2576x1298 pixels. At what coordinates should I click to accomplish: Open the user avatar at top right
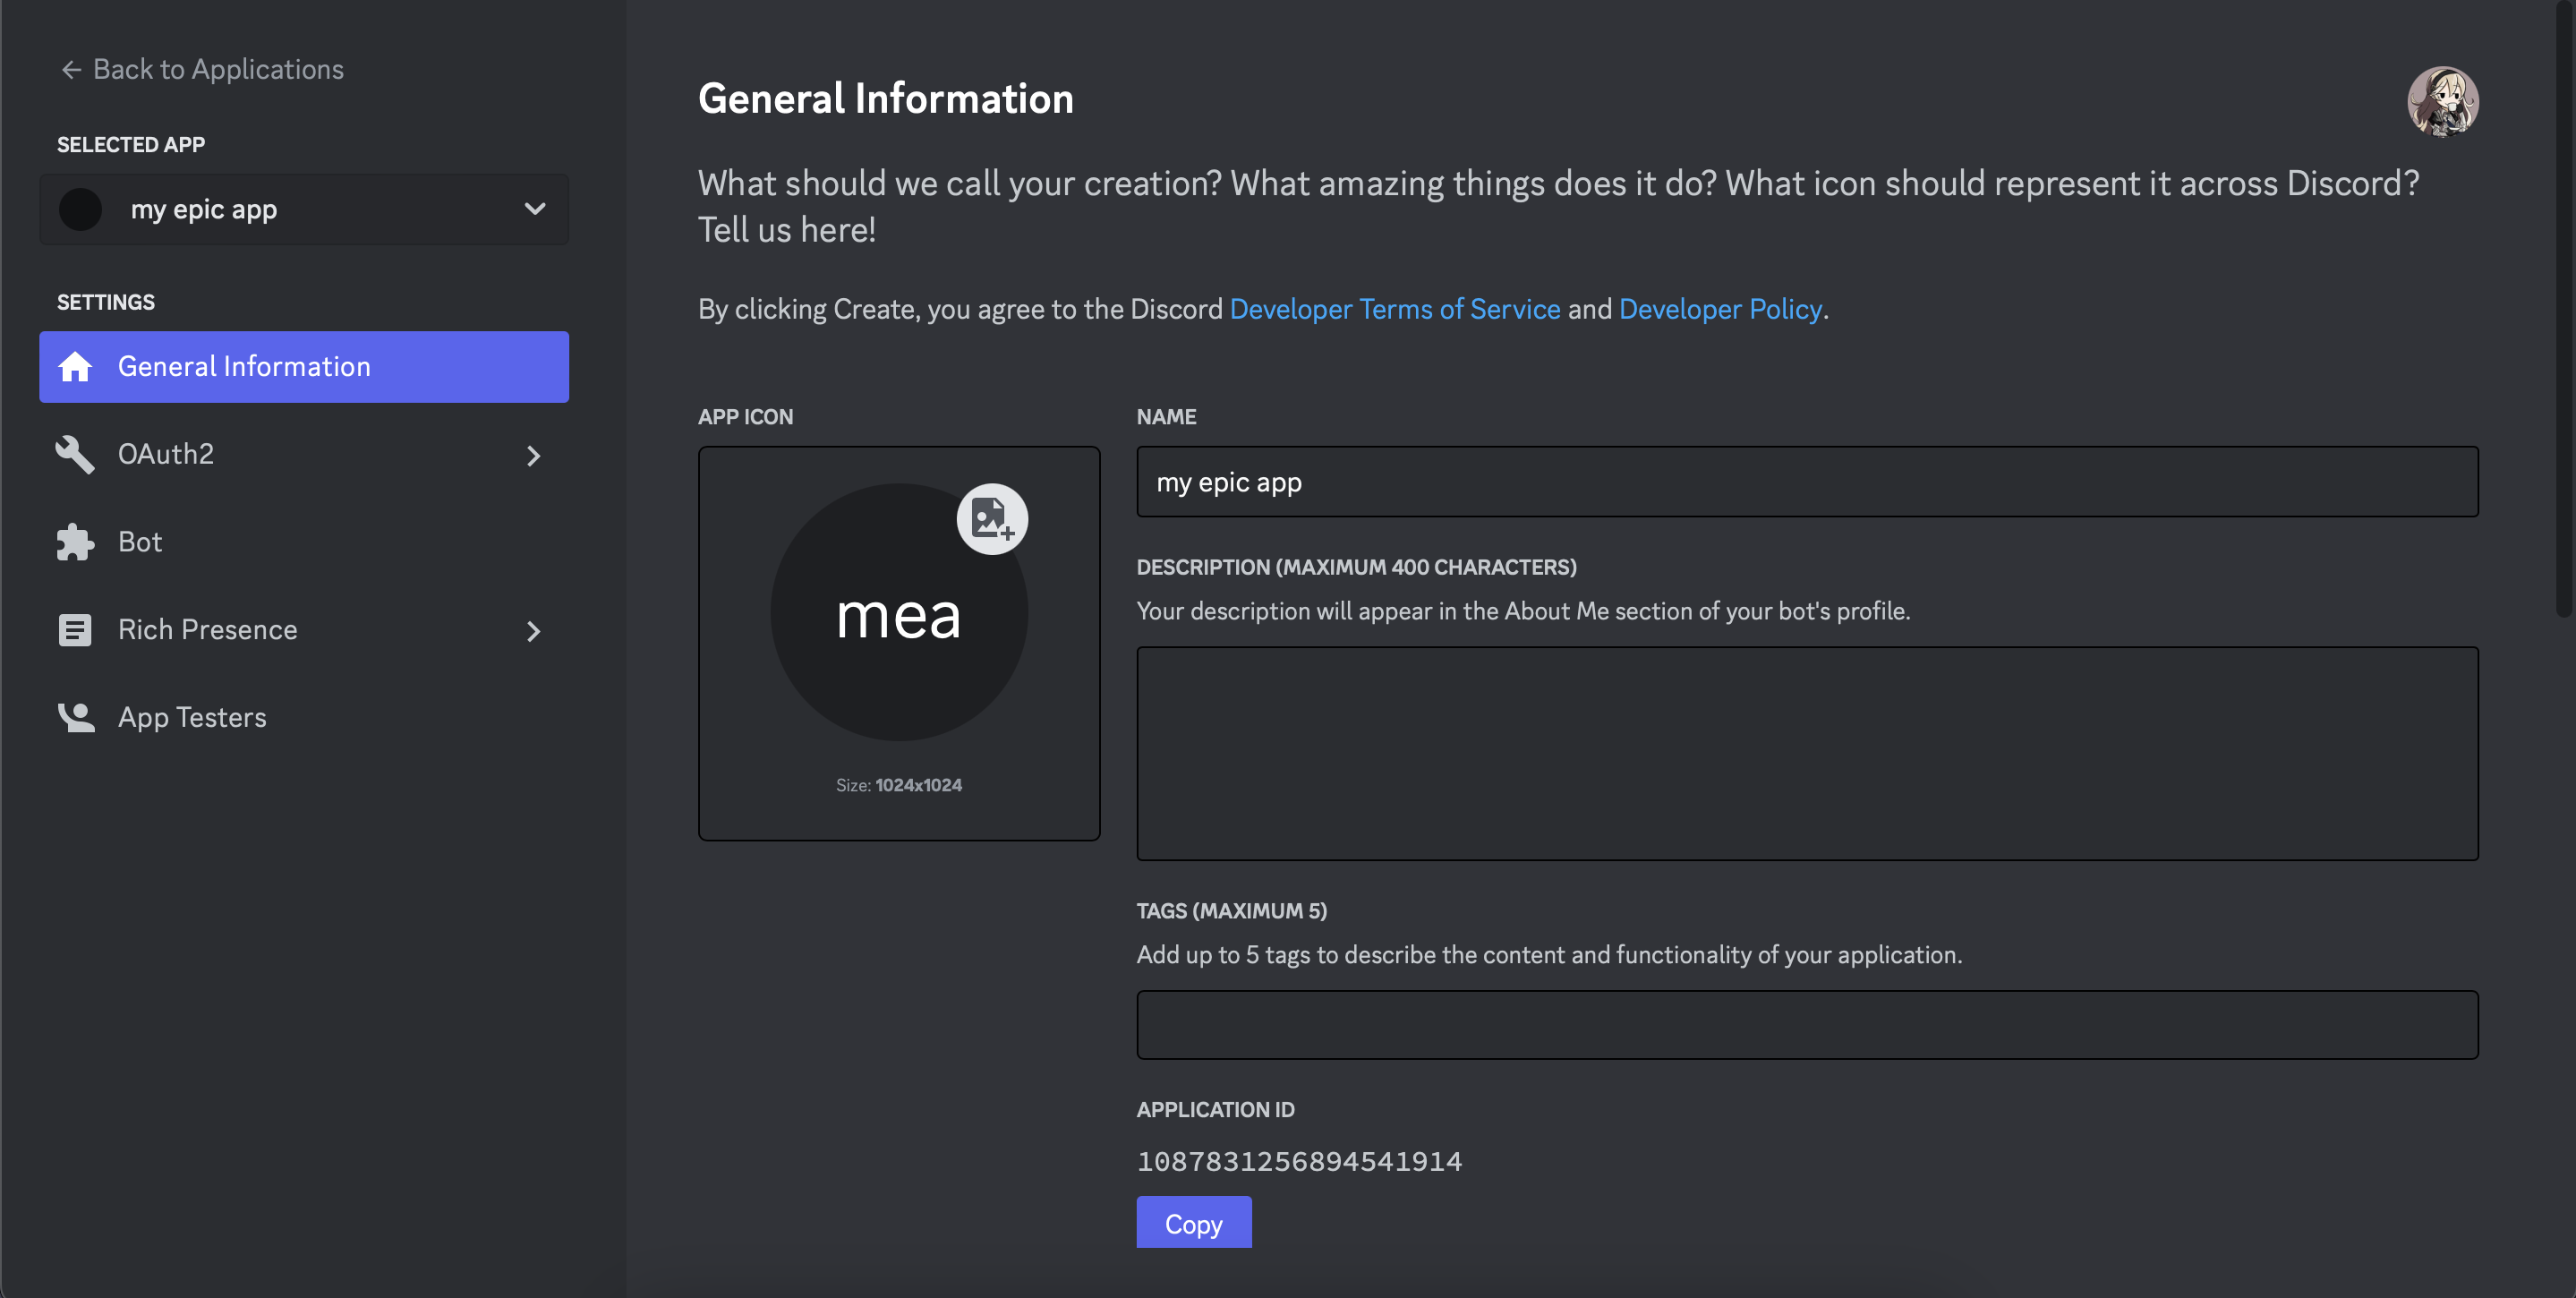point(2442,101)
